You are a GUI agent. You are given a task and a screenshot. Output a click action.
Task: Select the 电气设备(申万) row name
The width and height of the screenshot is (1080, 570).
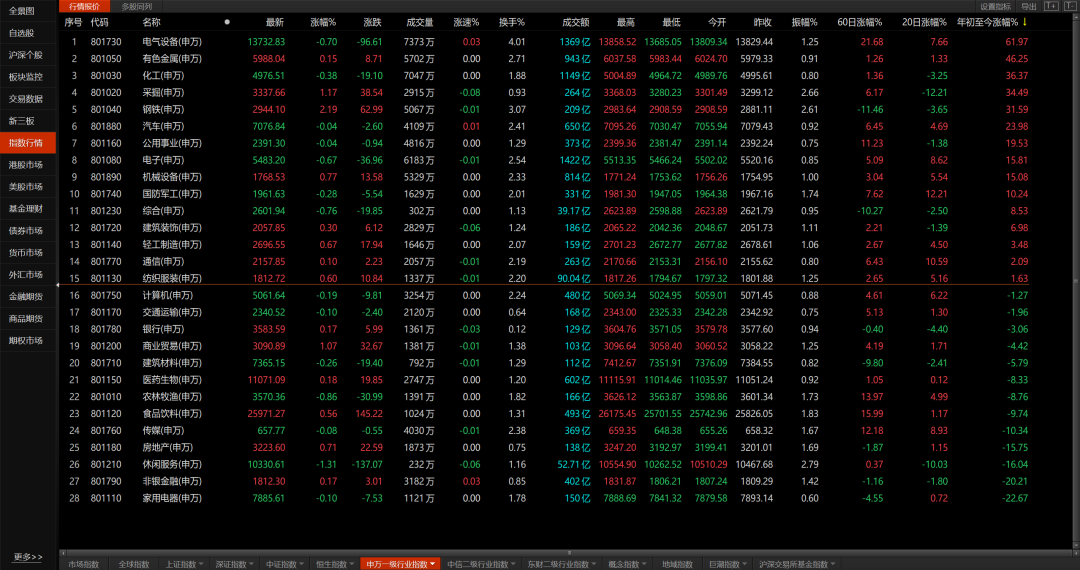click(172, 42)
